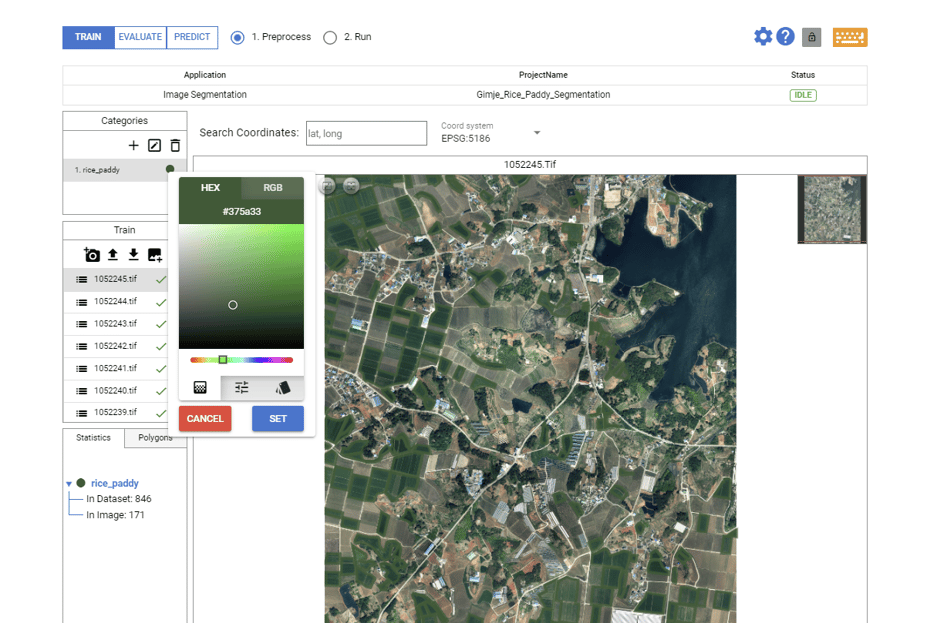This screenshot has height=623, width=927.
Task: Click the edit category pencil icon
Action: [154, 146]
